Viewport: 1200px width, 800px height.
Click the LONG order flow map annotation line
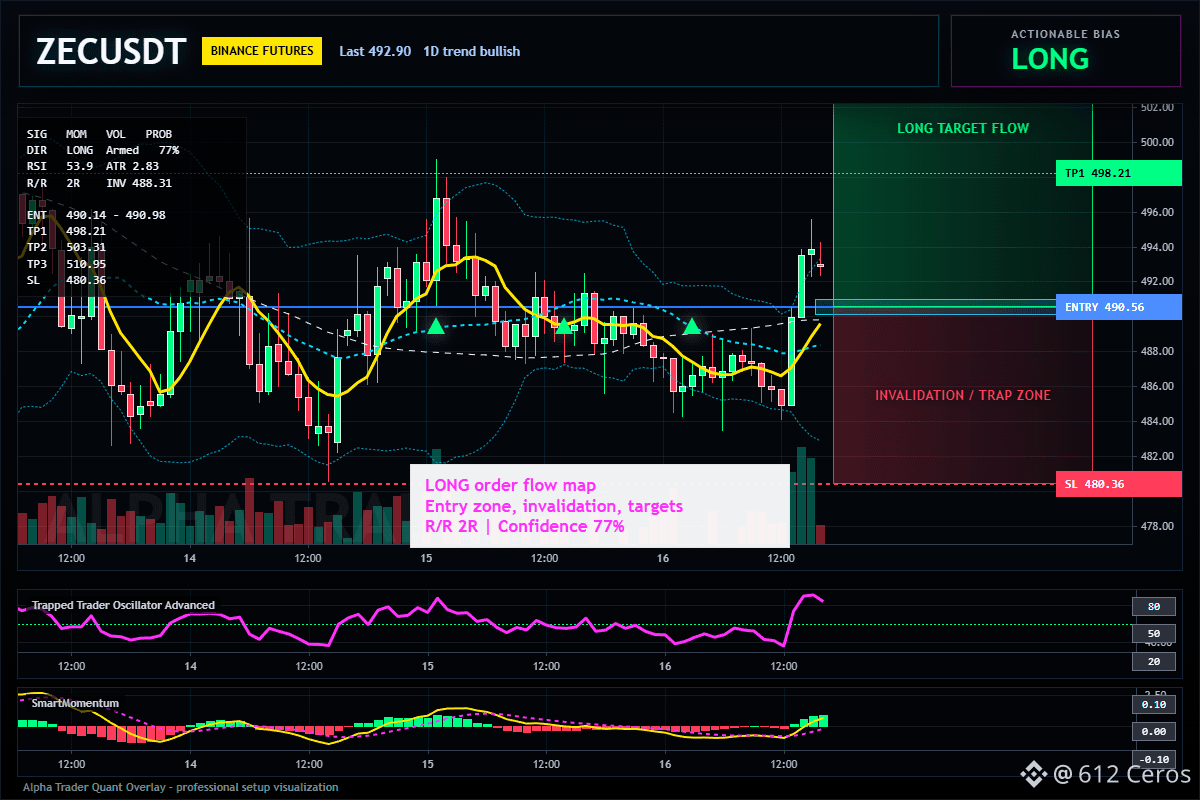(x=510, y=486)
